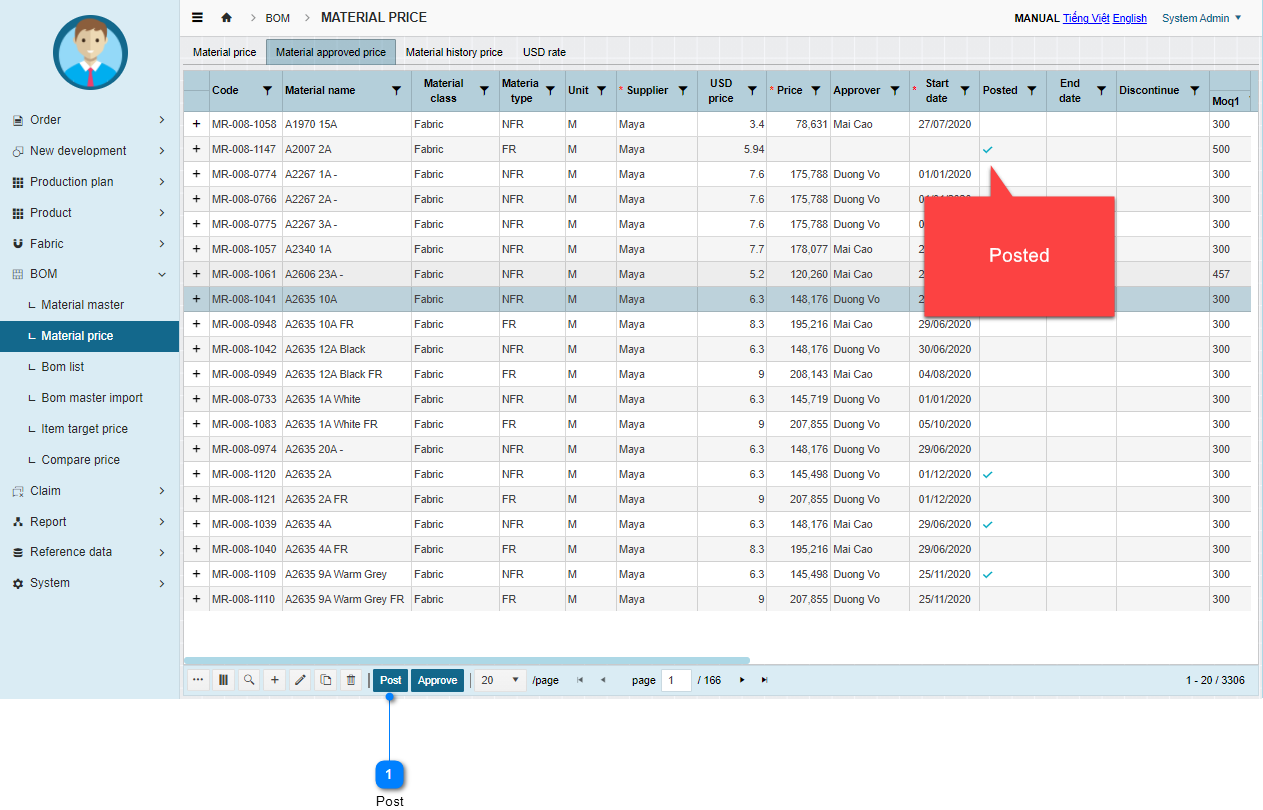Switch language to Tiếng Việt

pyautogui.click(x=1086, y=18)
